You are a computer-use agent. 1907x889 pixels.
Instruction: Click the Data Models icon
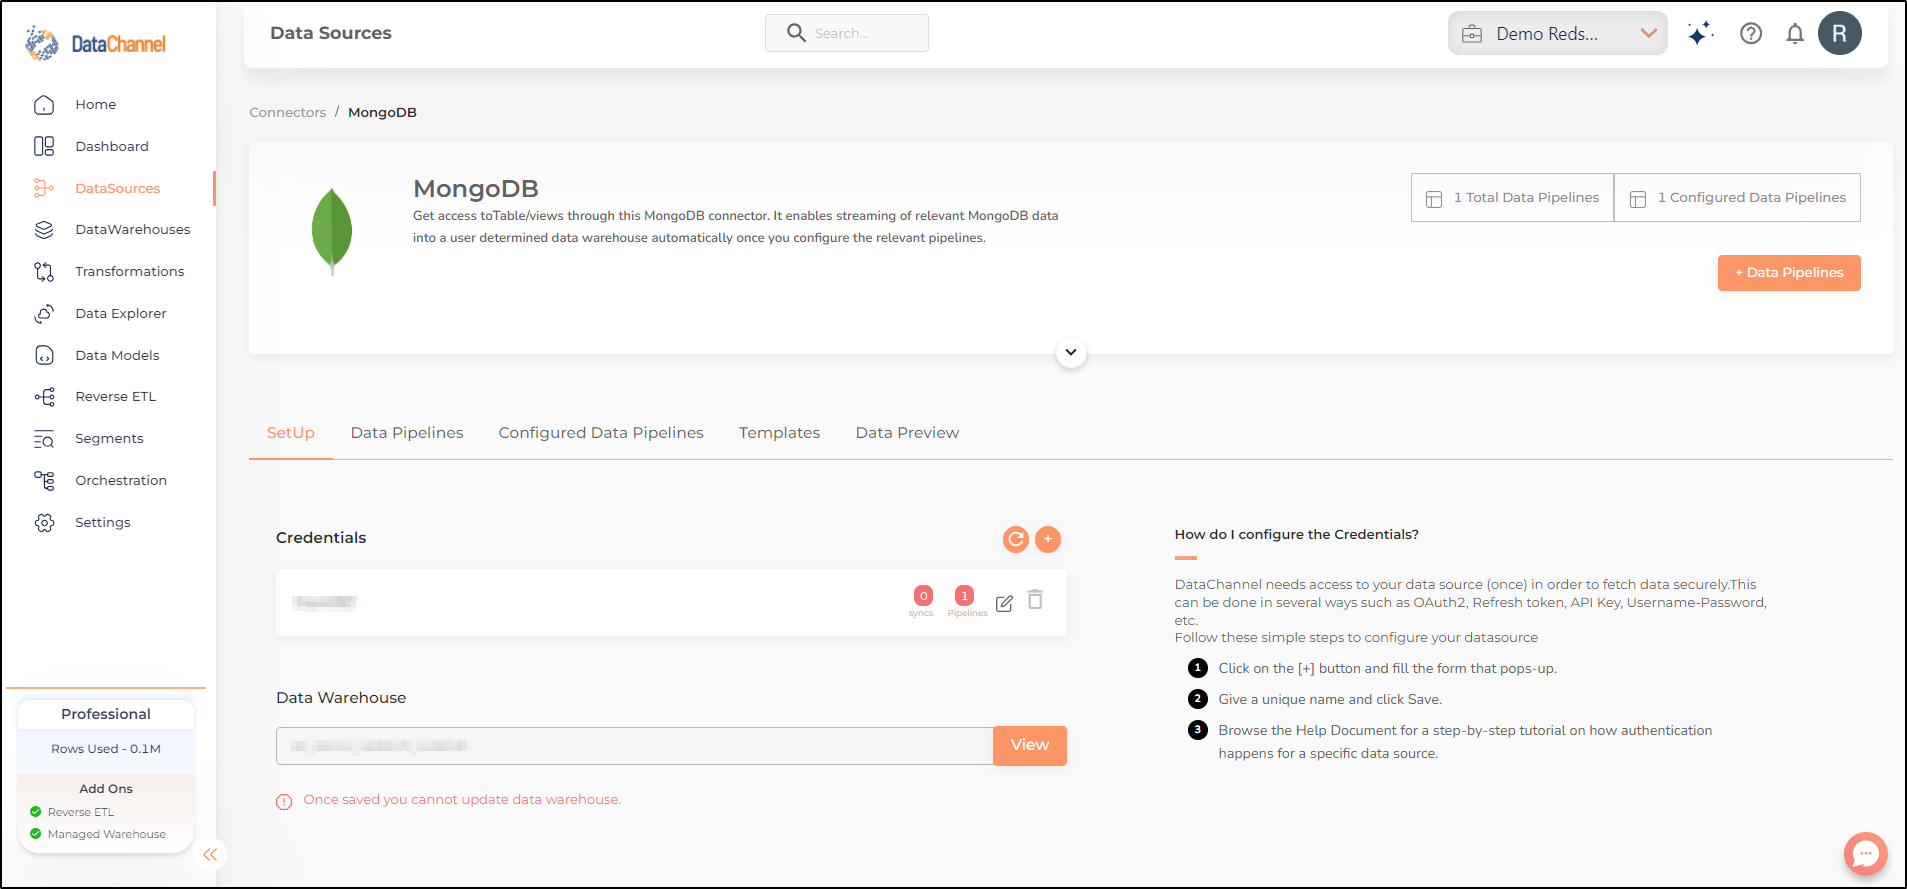[x=44, y=355]
